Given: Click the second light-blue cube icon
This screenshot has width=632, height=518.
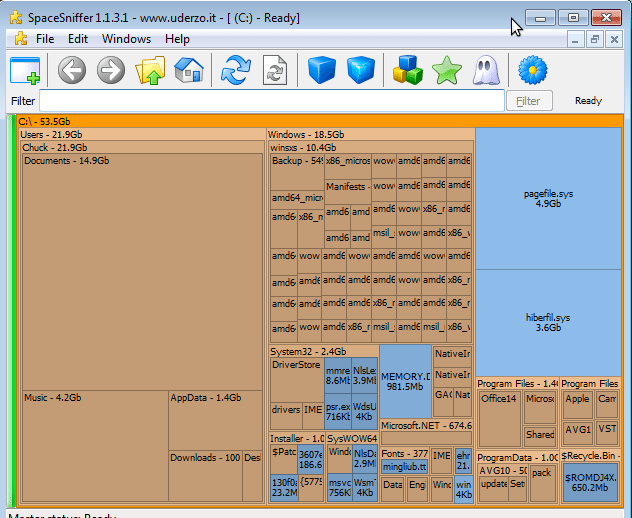Looking at the screenshot, I should pos(361,70).
